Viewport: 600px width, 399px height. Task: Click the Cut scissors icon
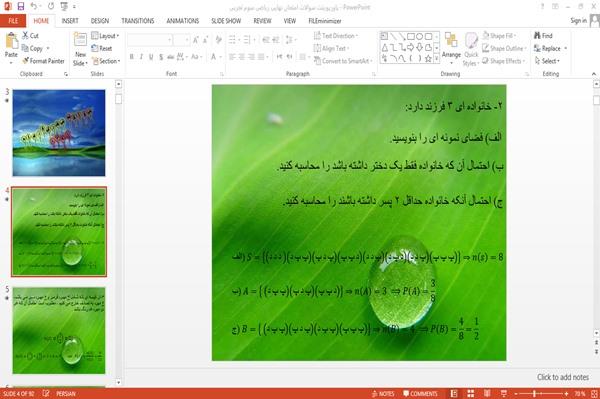pyautogui.click(x=25, y=36)
